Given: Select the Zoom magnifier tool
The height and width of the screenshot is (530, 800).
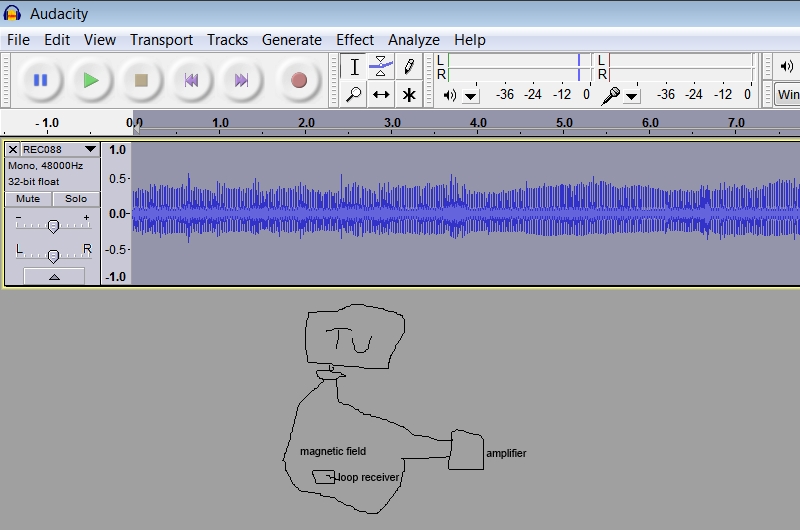Looking at the screenshot, I should tap(353, 95).
